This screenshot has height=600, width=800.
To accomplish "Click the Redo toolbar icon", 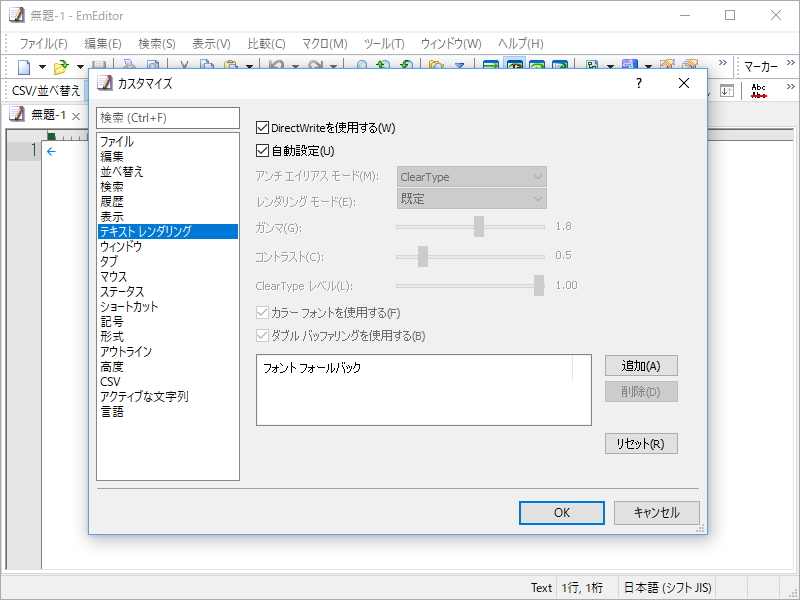I will 316,65.
